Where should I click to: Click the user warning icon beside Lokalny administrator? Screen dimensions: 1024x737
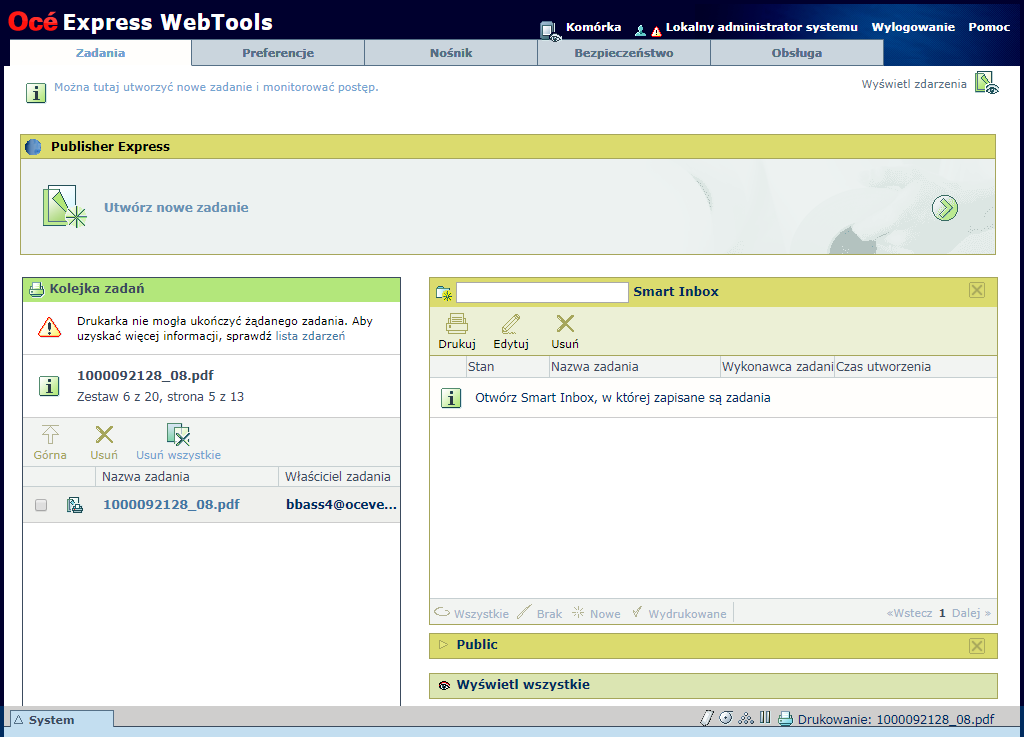[648, 30]
